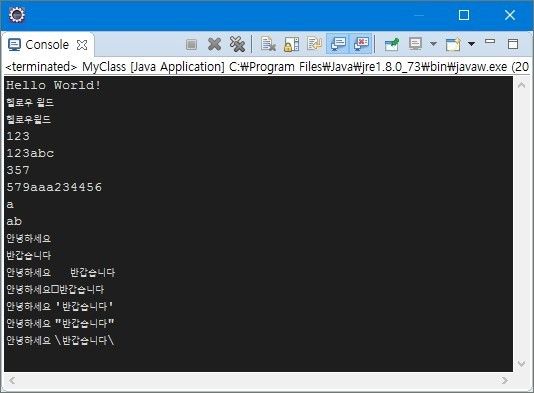Click the '123abc' output line
This screenshot has width=534, height=393.
(x=30, y=153)
